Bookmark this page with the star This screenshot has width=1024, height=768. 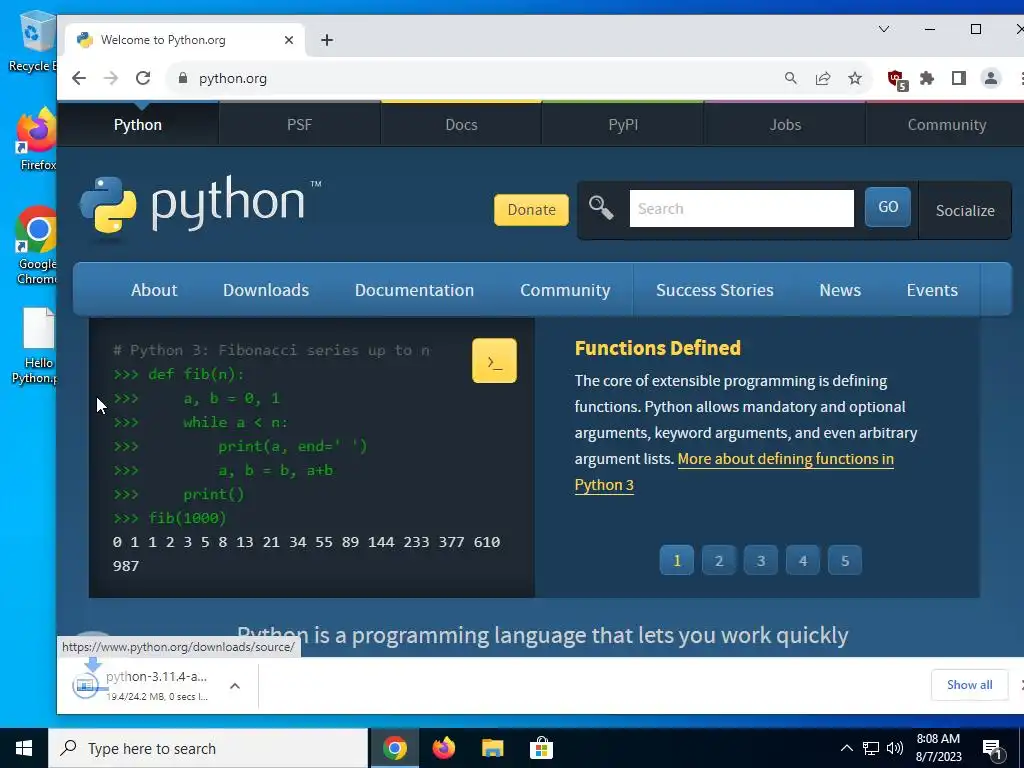click(x=855, y=78)
